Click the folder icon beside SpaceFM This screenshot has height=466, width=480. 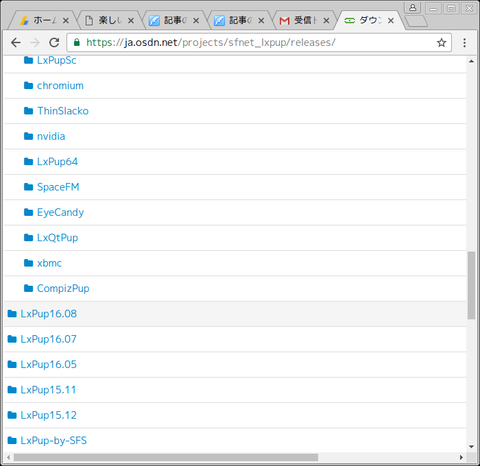[x=28, y=187]
